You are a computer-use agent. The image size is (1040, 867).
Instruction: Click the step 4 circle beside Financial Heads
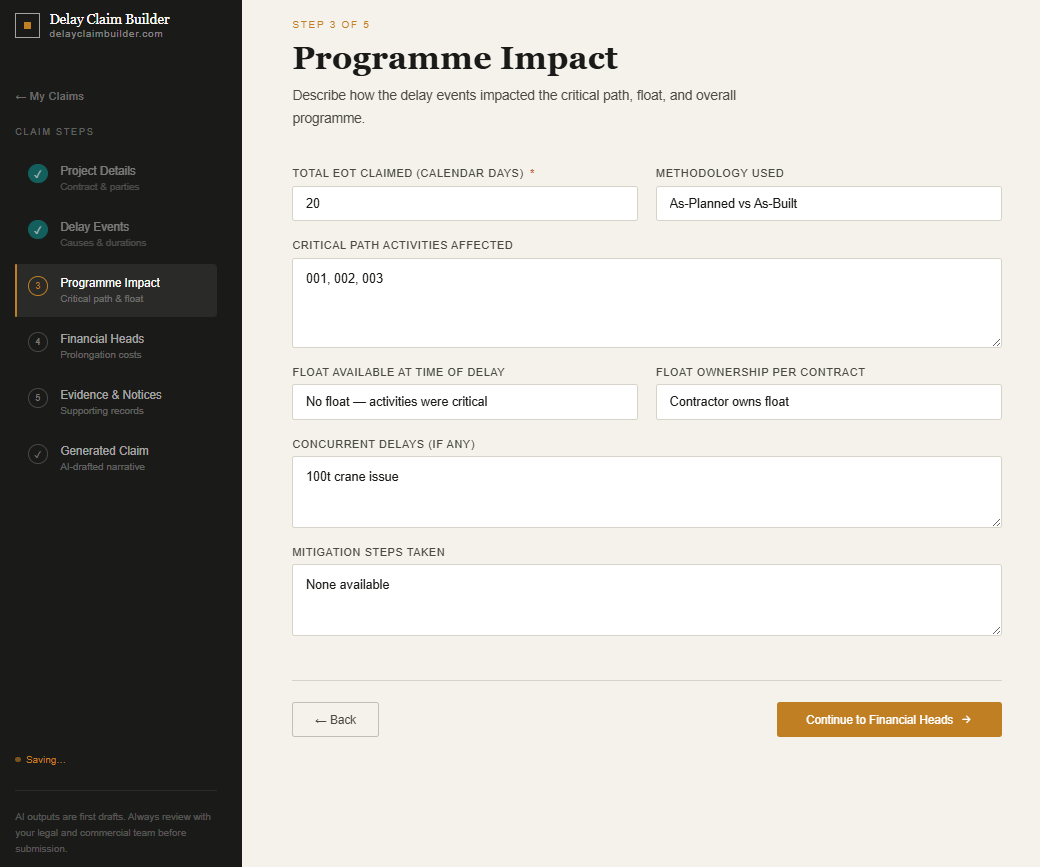(x=38, y=341)
